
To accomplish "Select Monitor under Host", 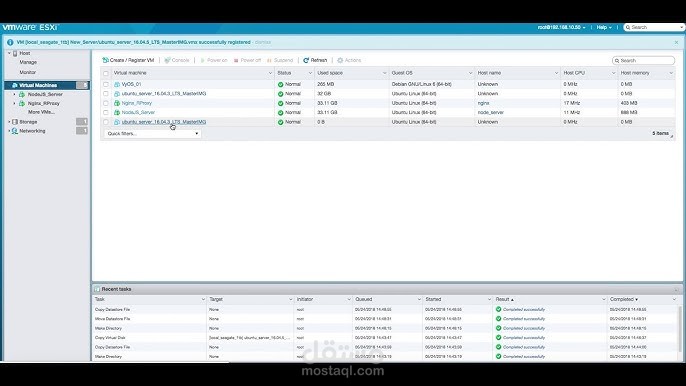I will 28,72.
